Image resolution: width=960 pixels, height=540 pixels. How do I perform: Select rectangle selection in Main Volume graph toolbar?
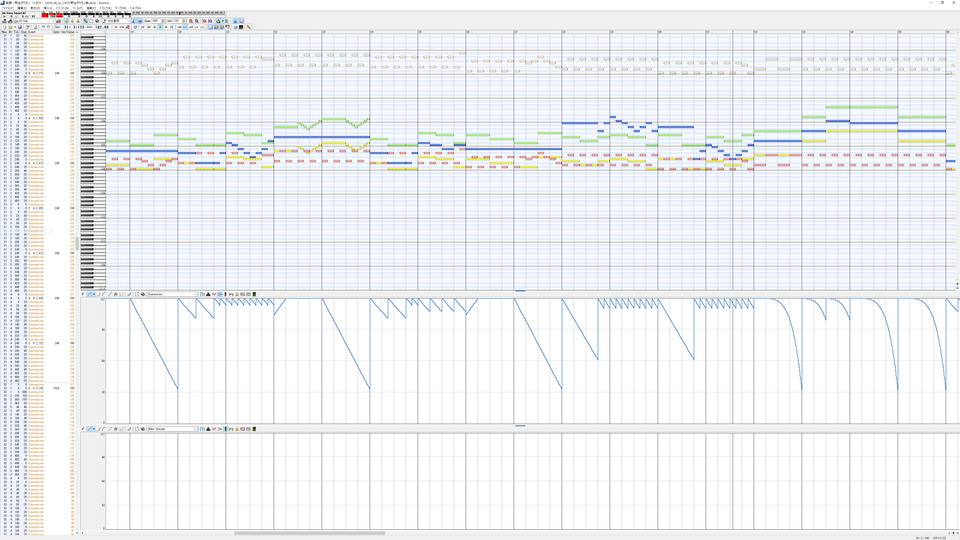click(x=137, y=429)
